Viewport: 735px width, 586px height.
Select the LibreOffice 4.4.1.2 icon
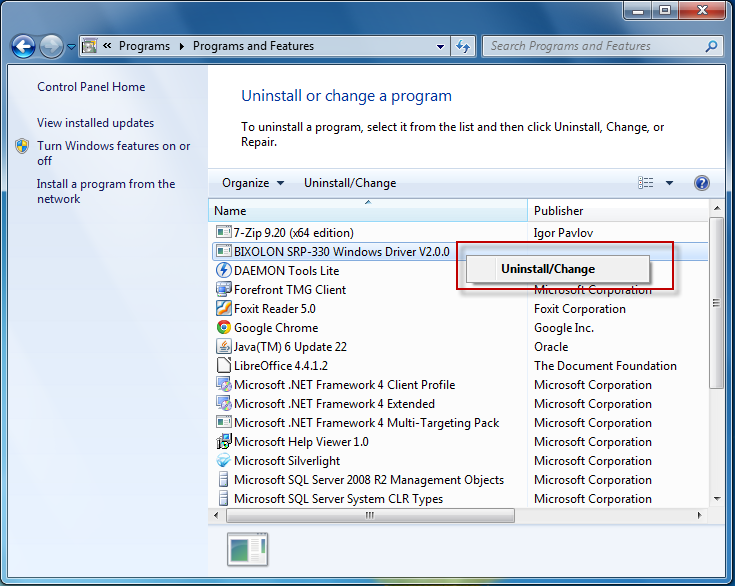(x=224, y=366)
